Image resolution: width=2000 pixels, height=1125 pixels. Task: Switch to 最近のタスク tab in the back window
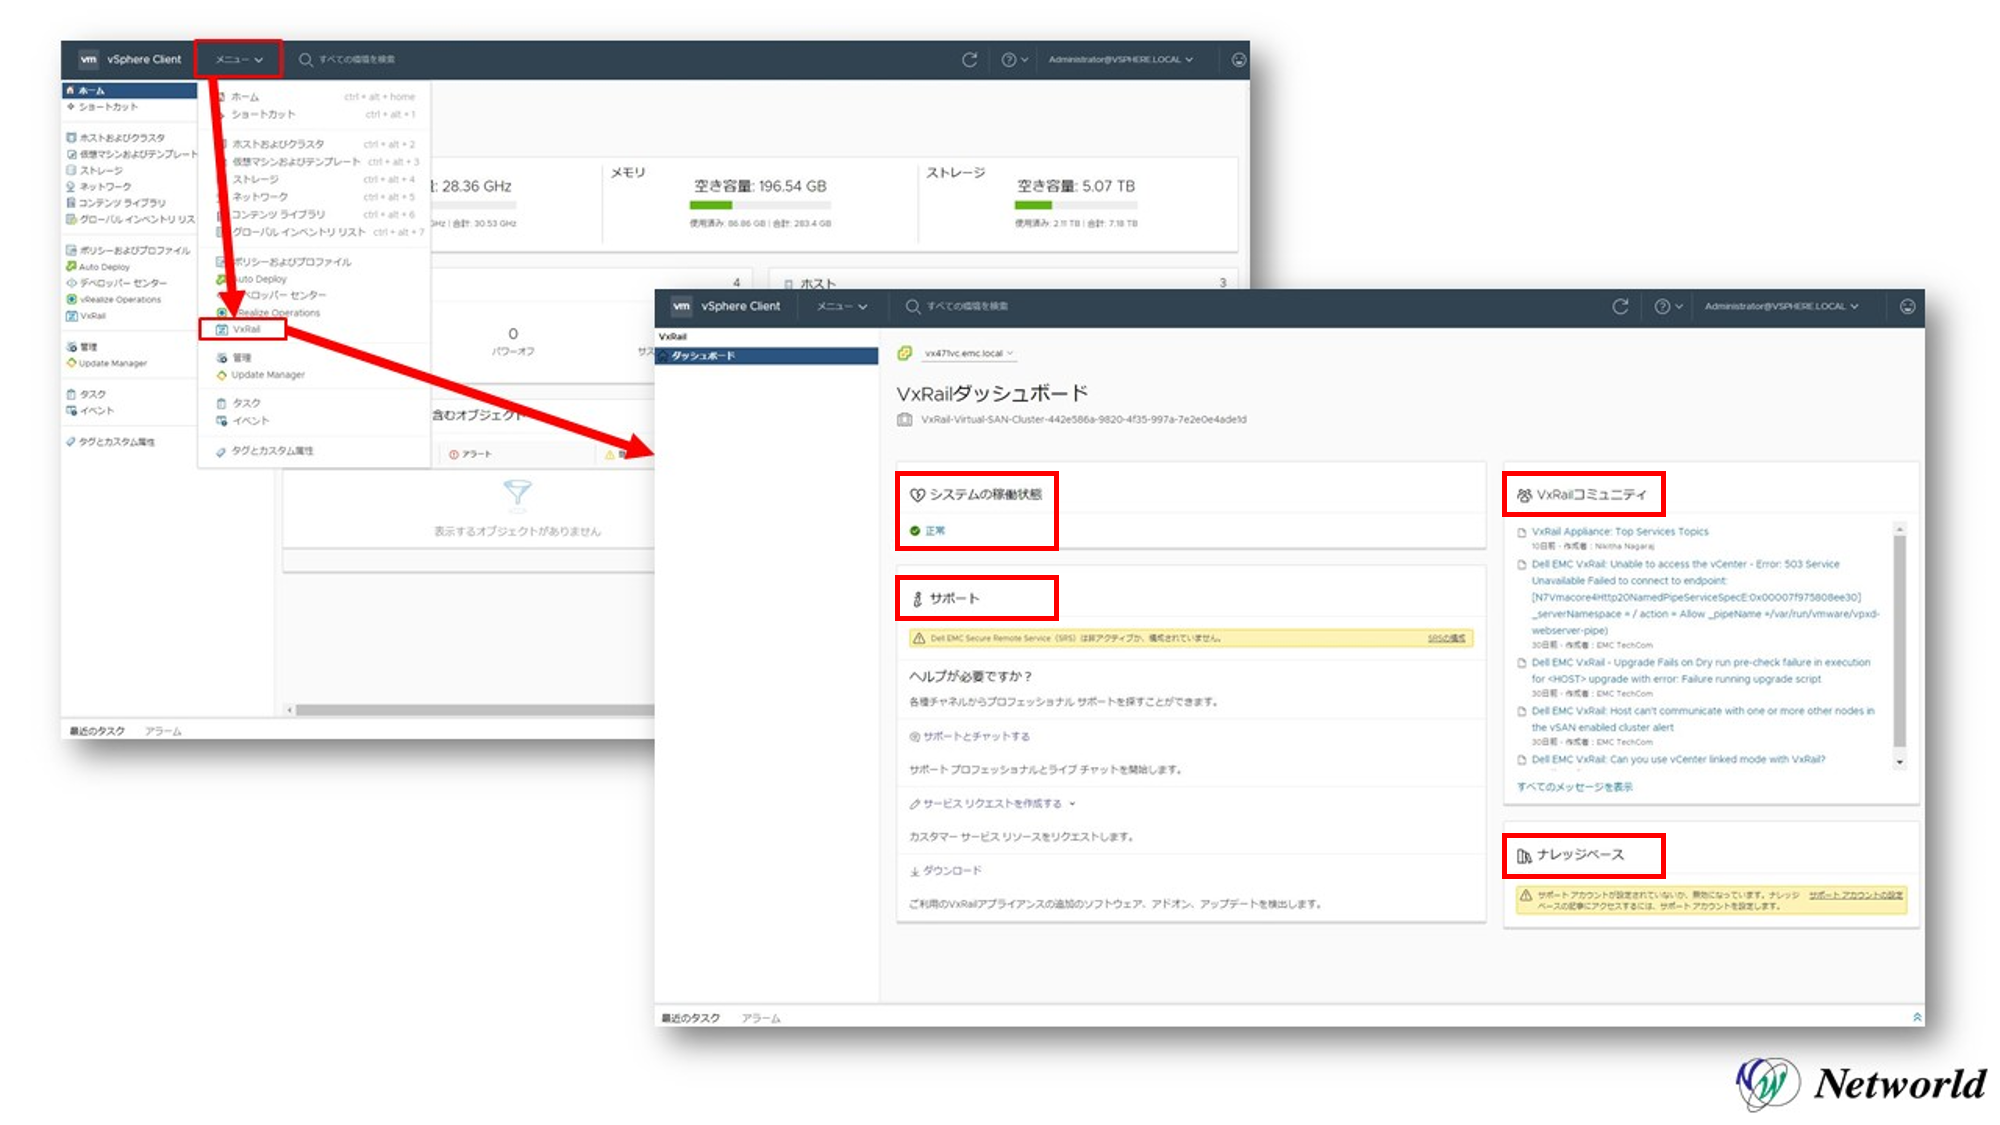(x=97, y=731)
